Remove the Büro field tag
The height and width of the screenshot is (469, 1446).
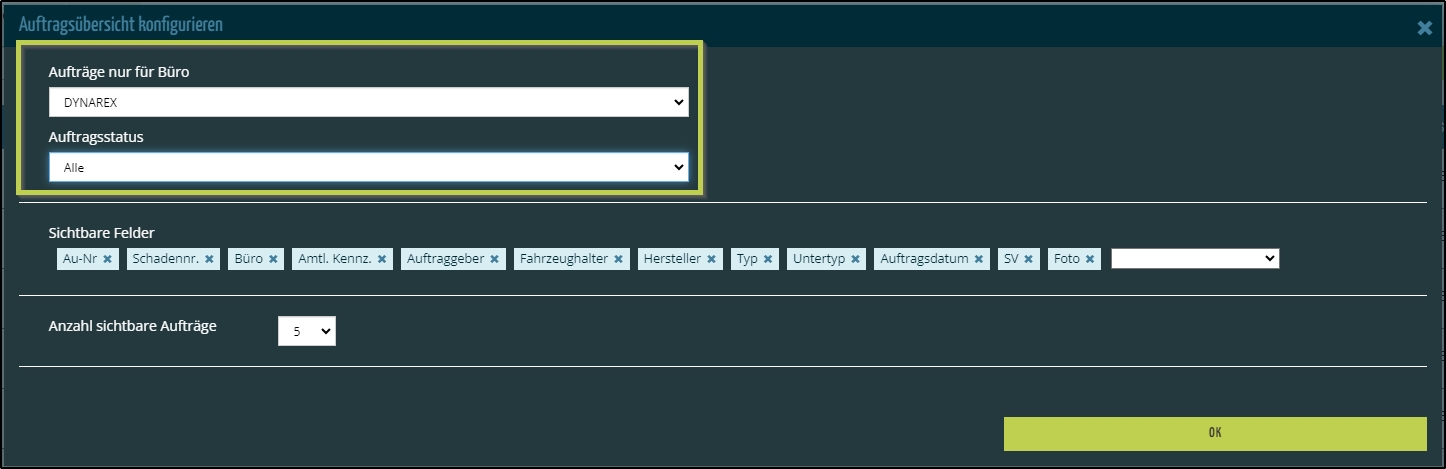tap(273, 259)
